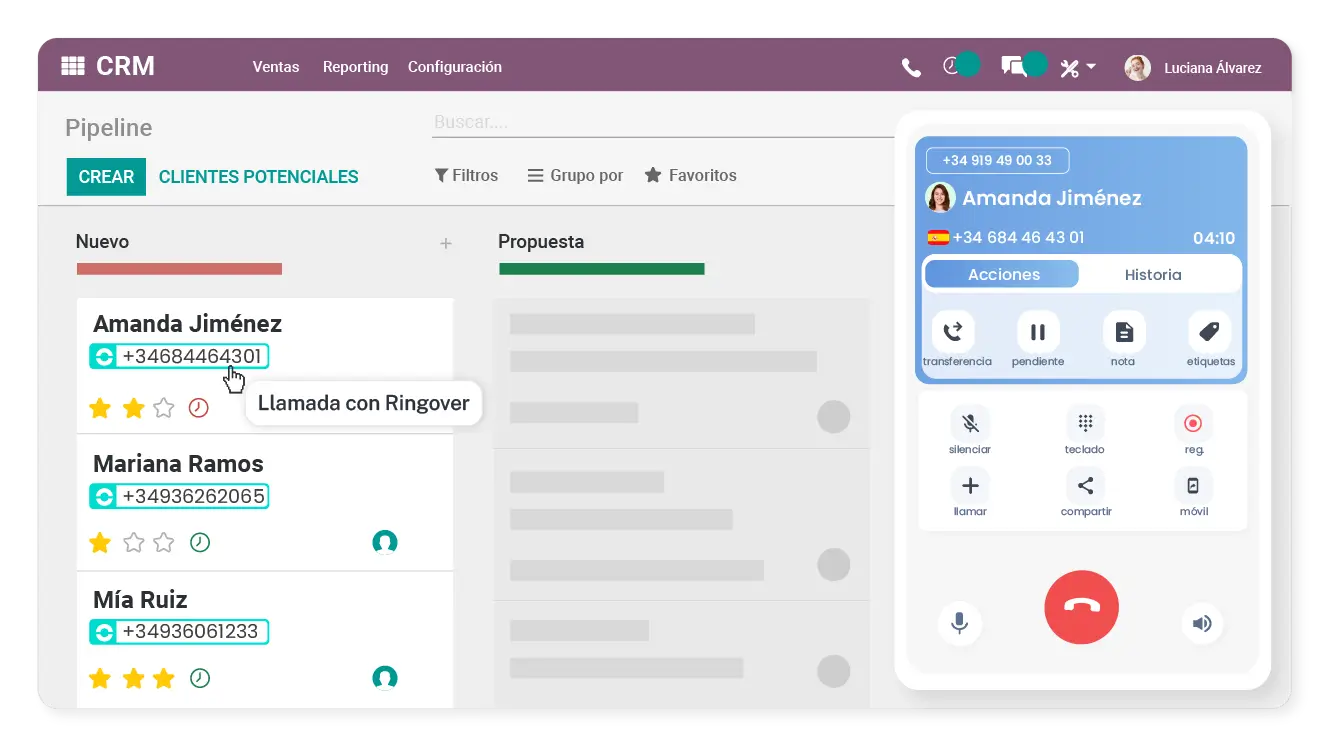Open the apps grid menu icon
This screenshot has width=1332, height=747.
pos(73,67)
